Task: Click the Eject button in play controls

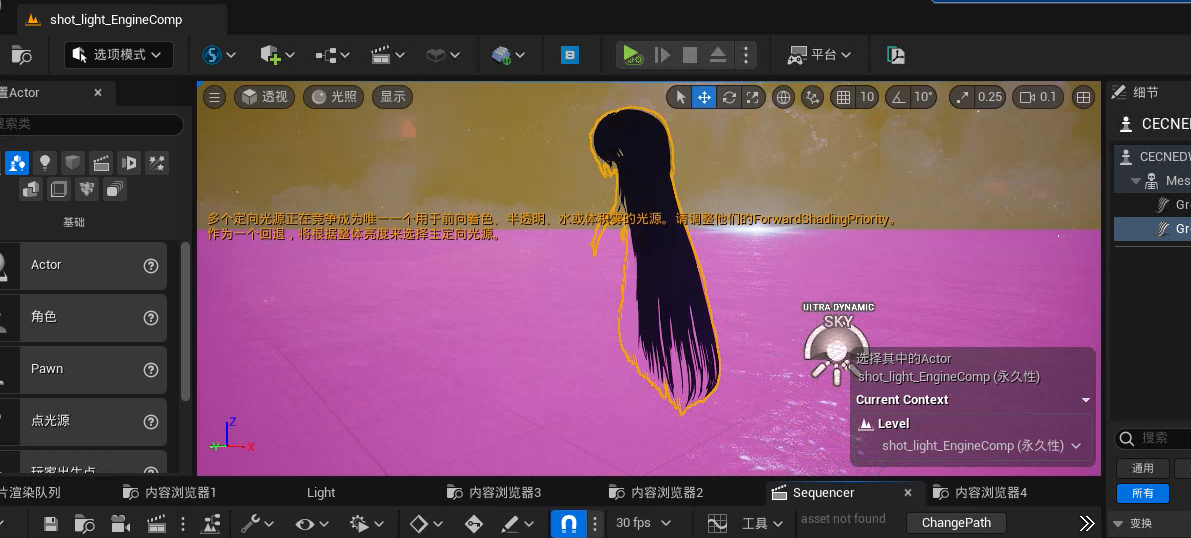Action: pyautogui.click(x=718, y=55)
